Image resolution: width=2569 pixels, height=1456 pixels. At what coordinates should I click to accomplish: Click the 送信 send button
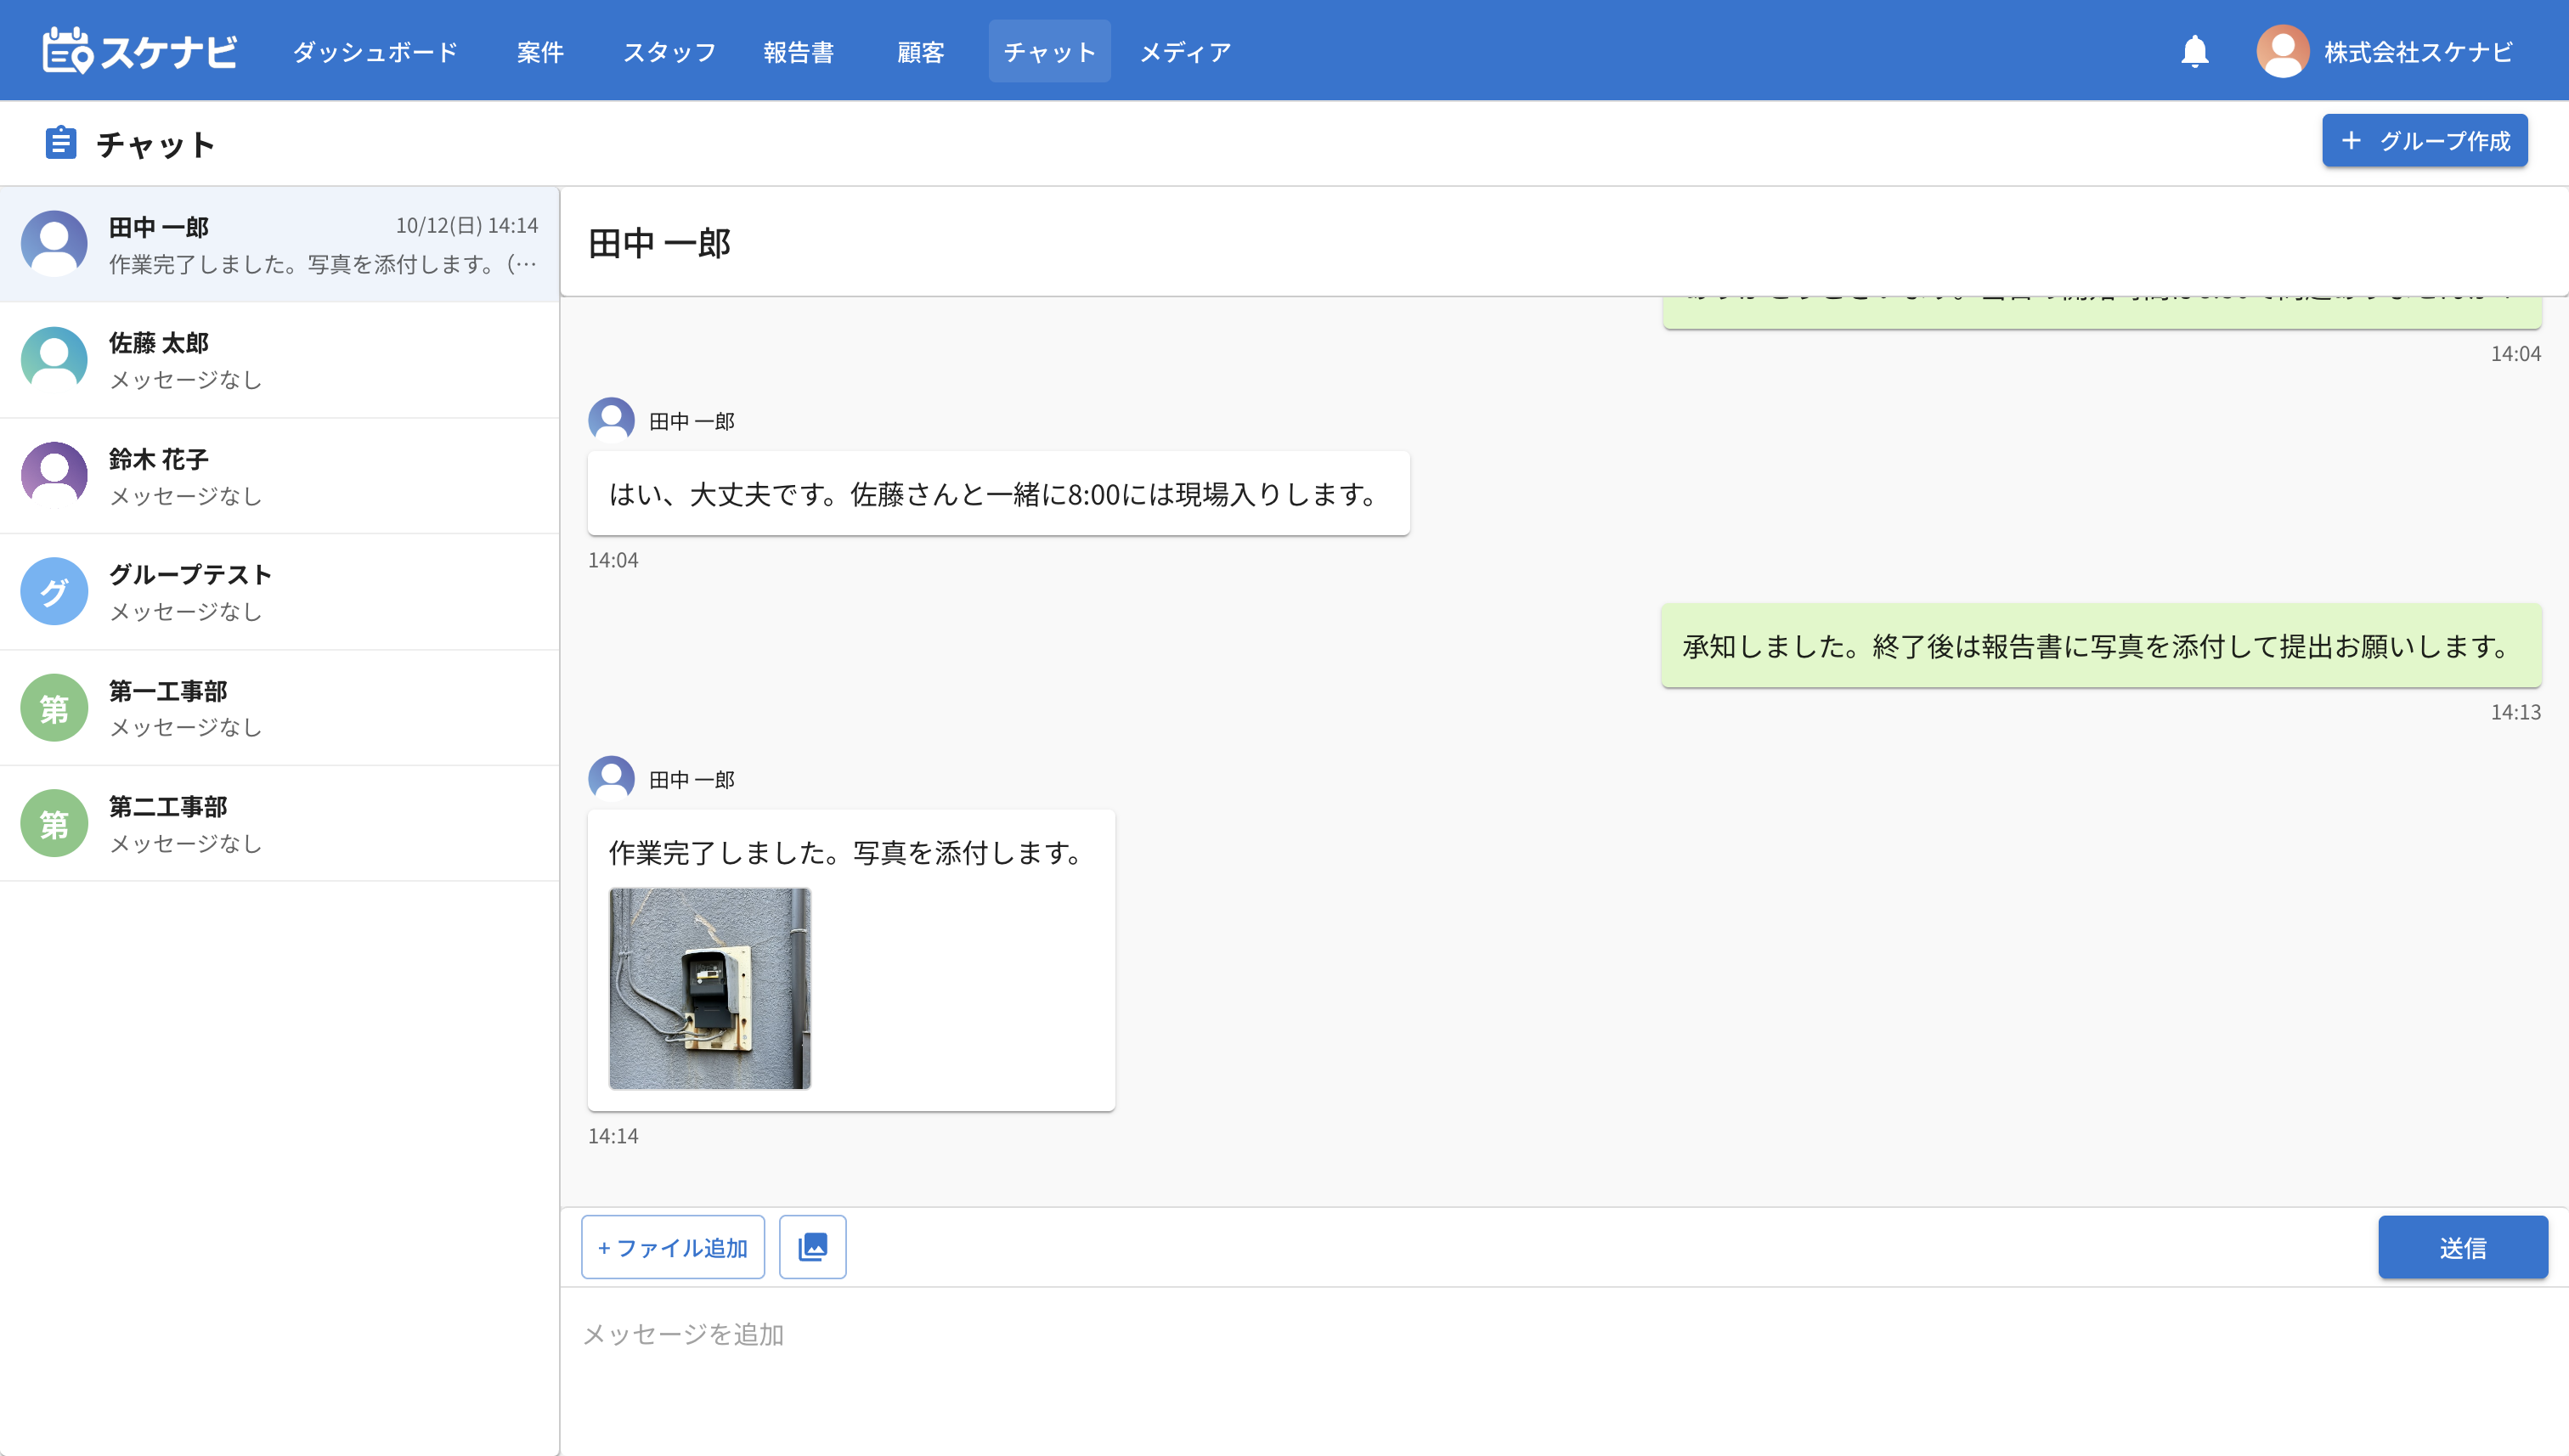[2461, 1247]
